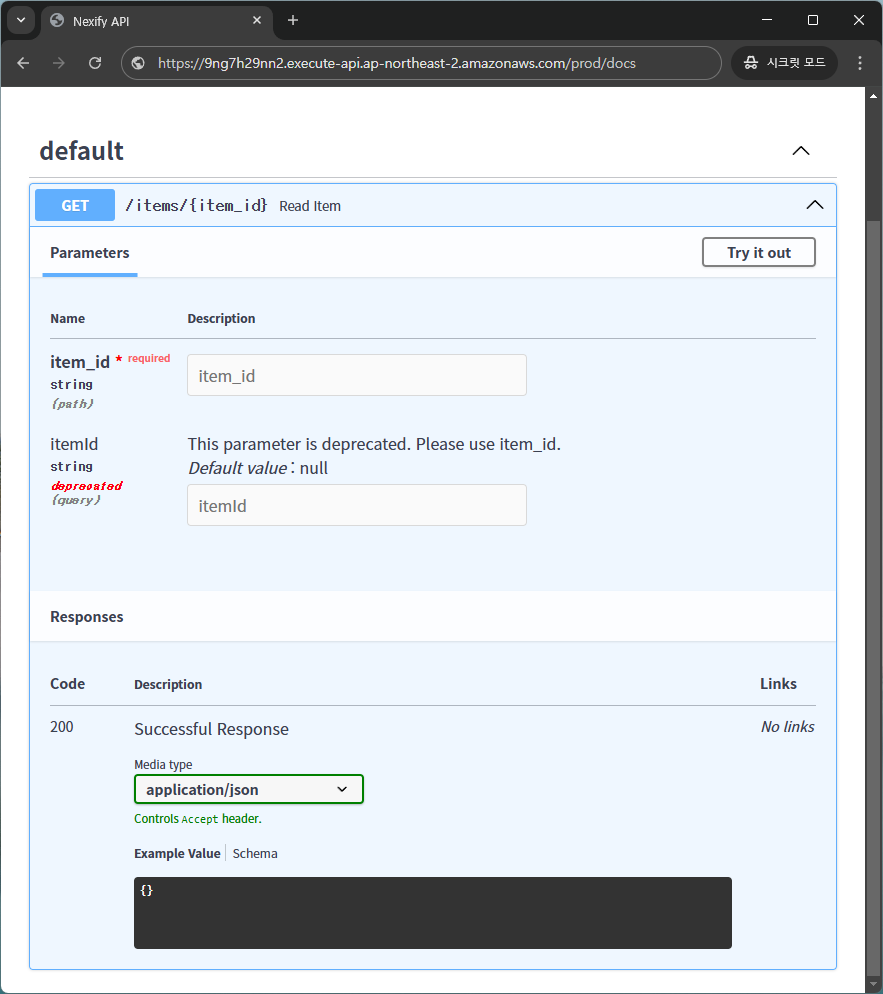Close the Nexify API tab
The image size is (883, 994).
[x=257, y=20]
